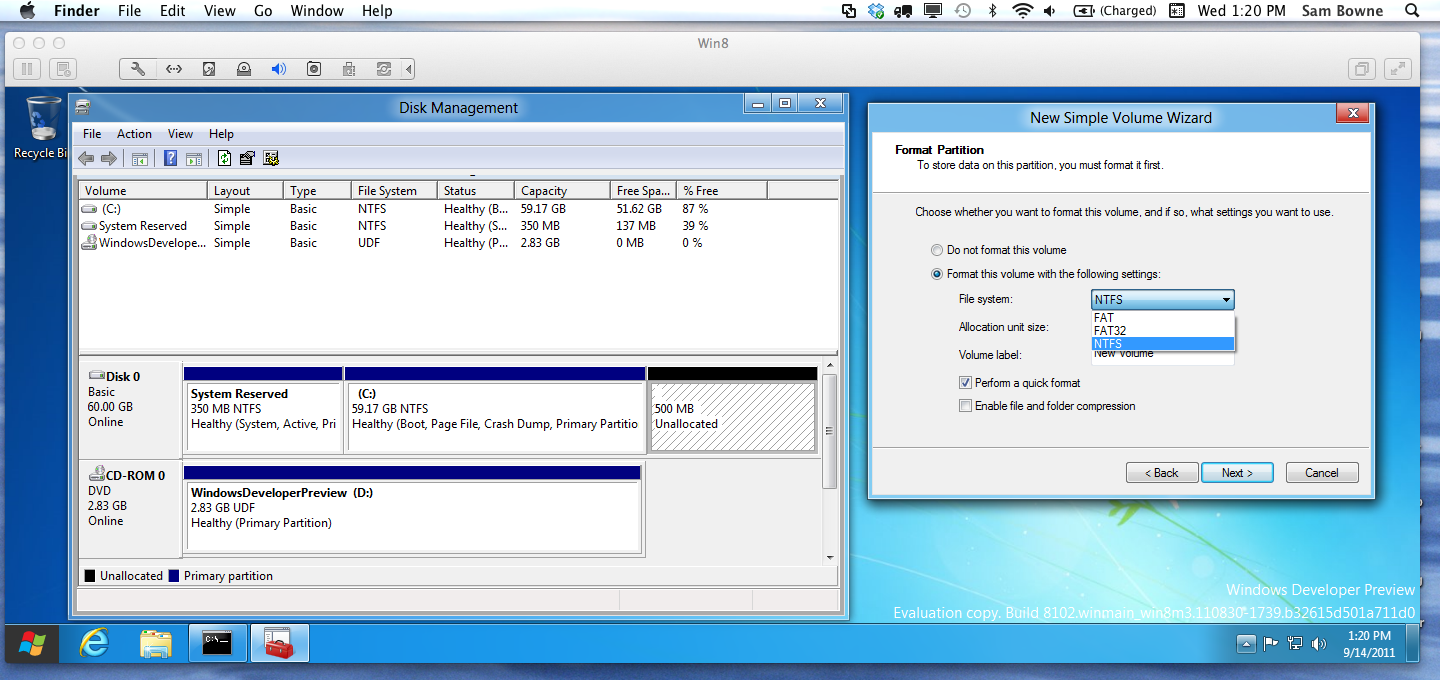Click the sound speaker icon in VM toolbar
The width and height of the screenshot is (1440, 680).
click(x=279, y=69)
